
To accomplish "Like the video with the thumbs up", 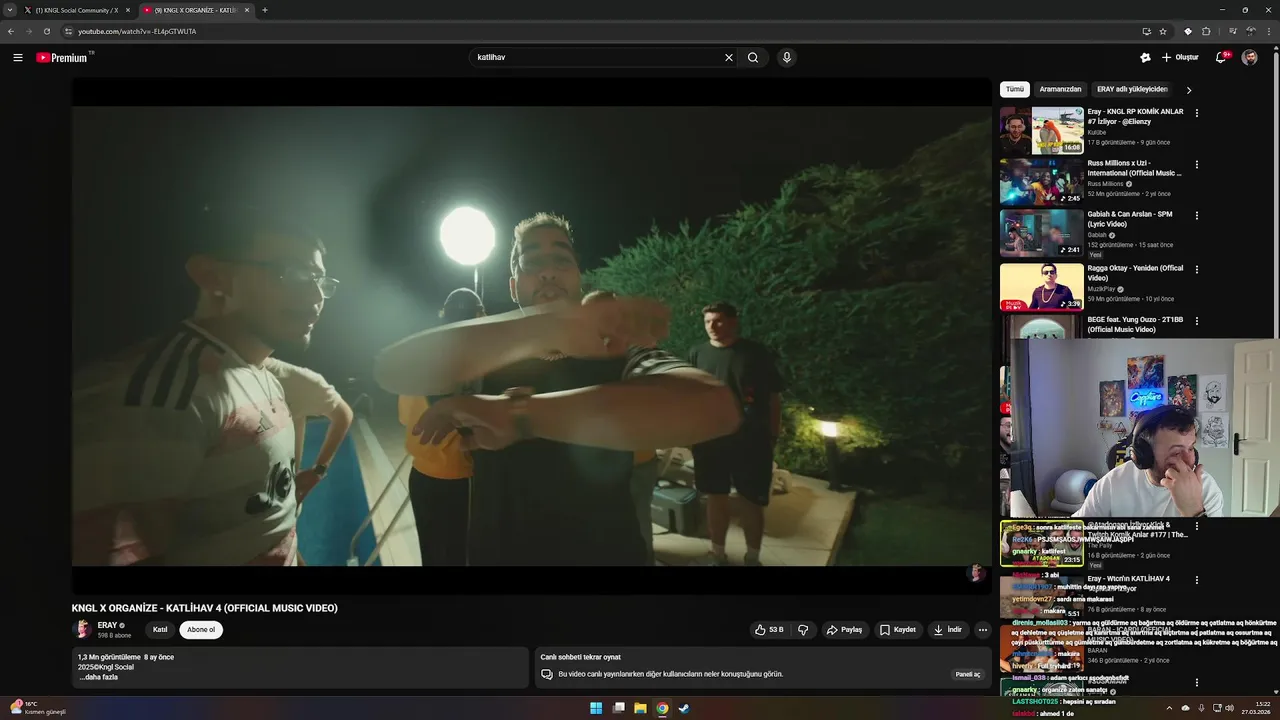I will point(769,630).
